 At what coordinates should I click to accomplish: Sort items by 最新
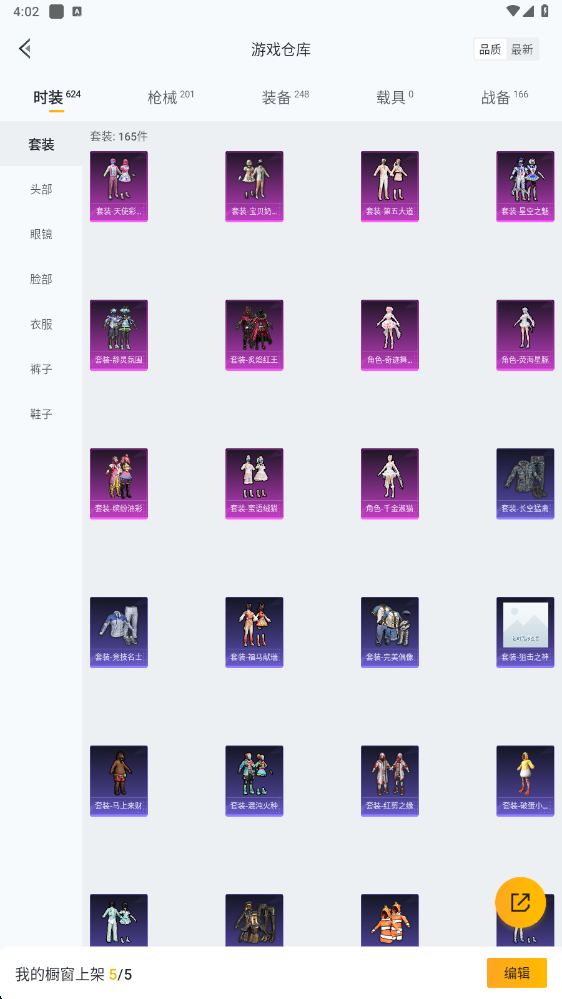pos(522,49)
